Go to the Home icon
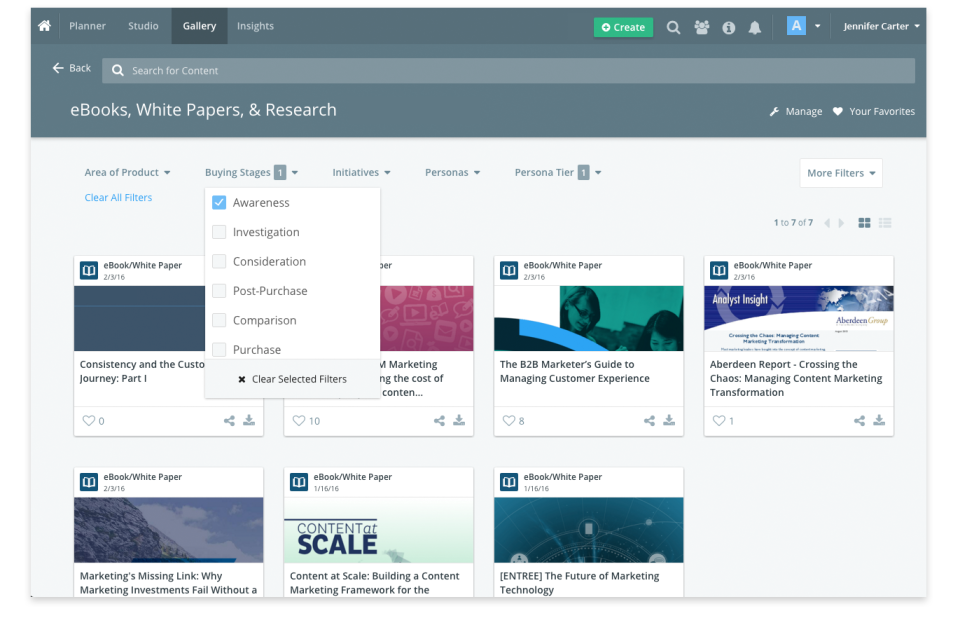Image resolution: width=960 pixels, height=618 pixels. (44, 26)
